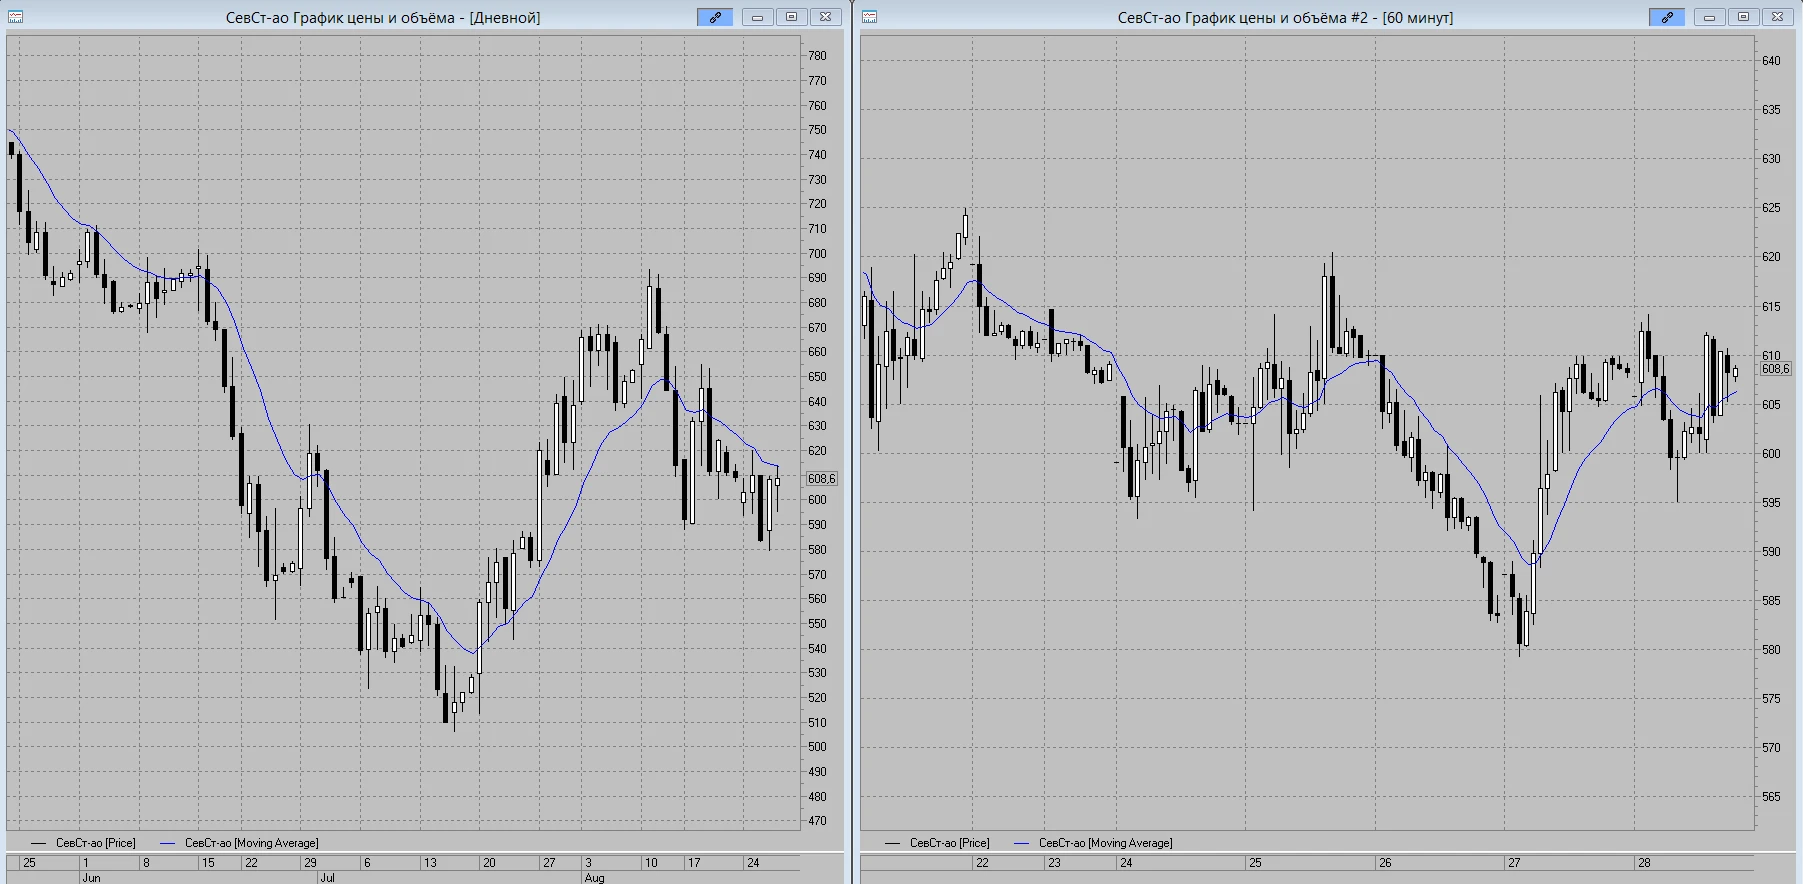Toggle the link icon on the 60 минут chart
The width and height of the screenshot is (1803, 884).
point(1667,17)
